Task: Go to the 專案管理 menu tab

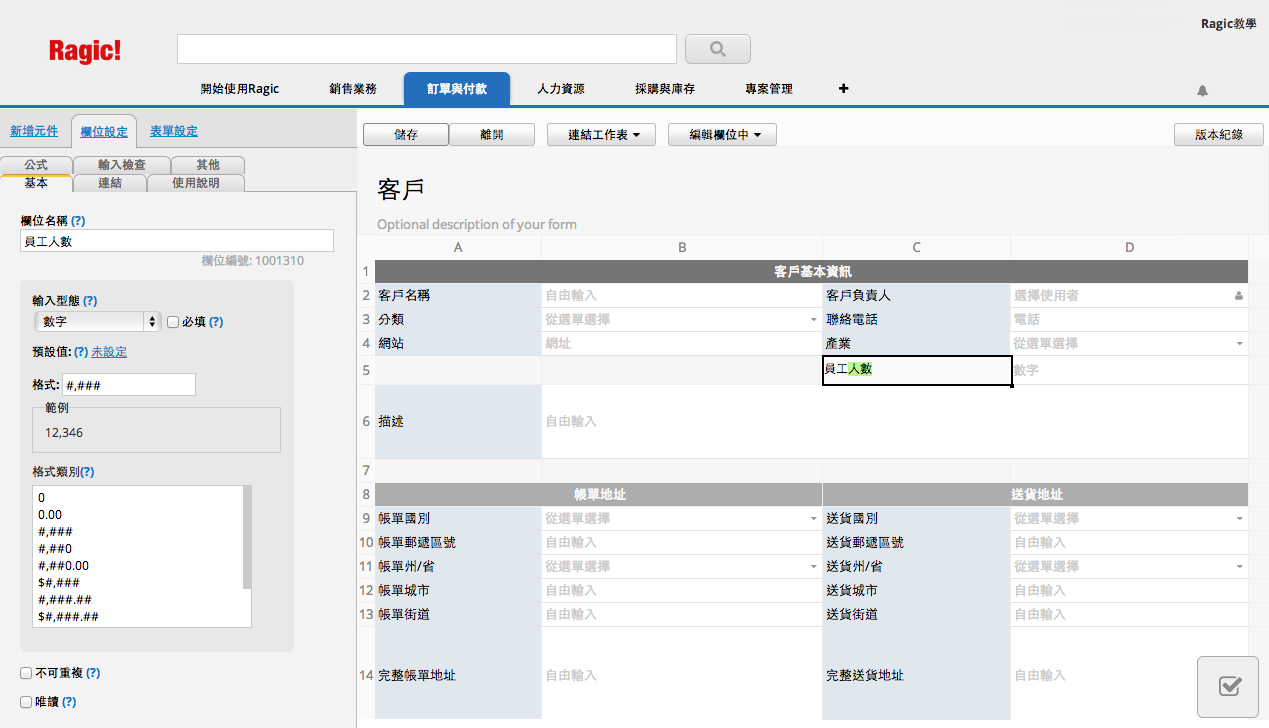Action: [x=769, y=89]
